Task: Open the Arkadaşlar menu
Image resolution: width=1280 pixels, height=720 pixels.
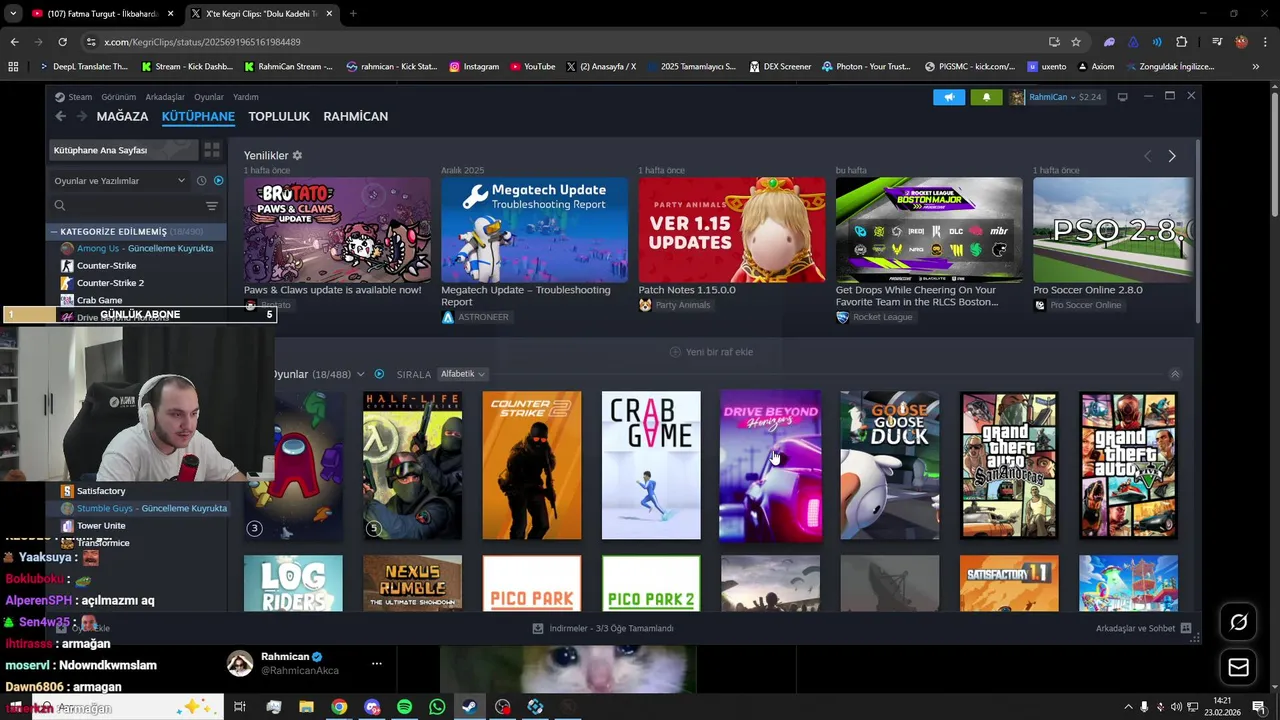Action: point(165,97)
